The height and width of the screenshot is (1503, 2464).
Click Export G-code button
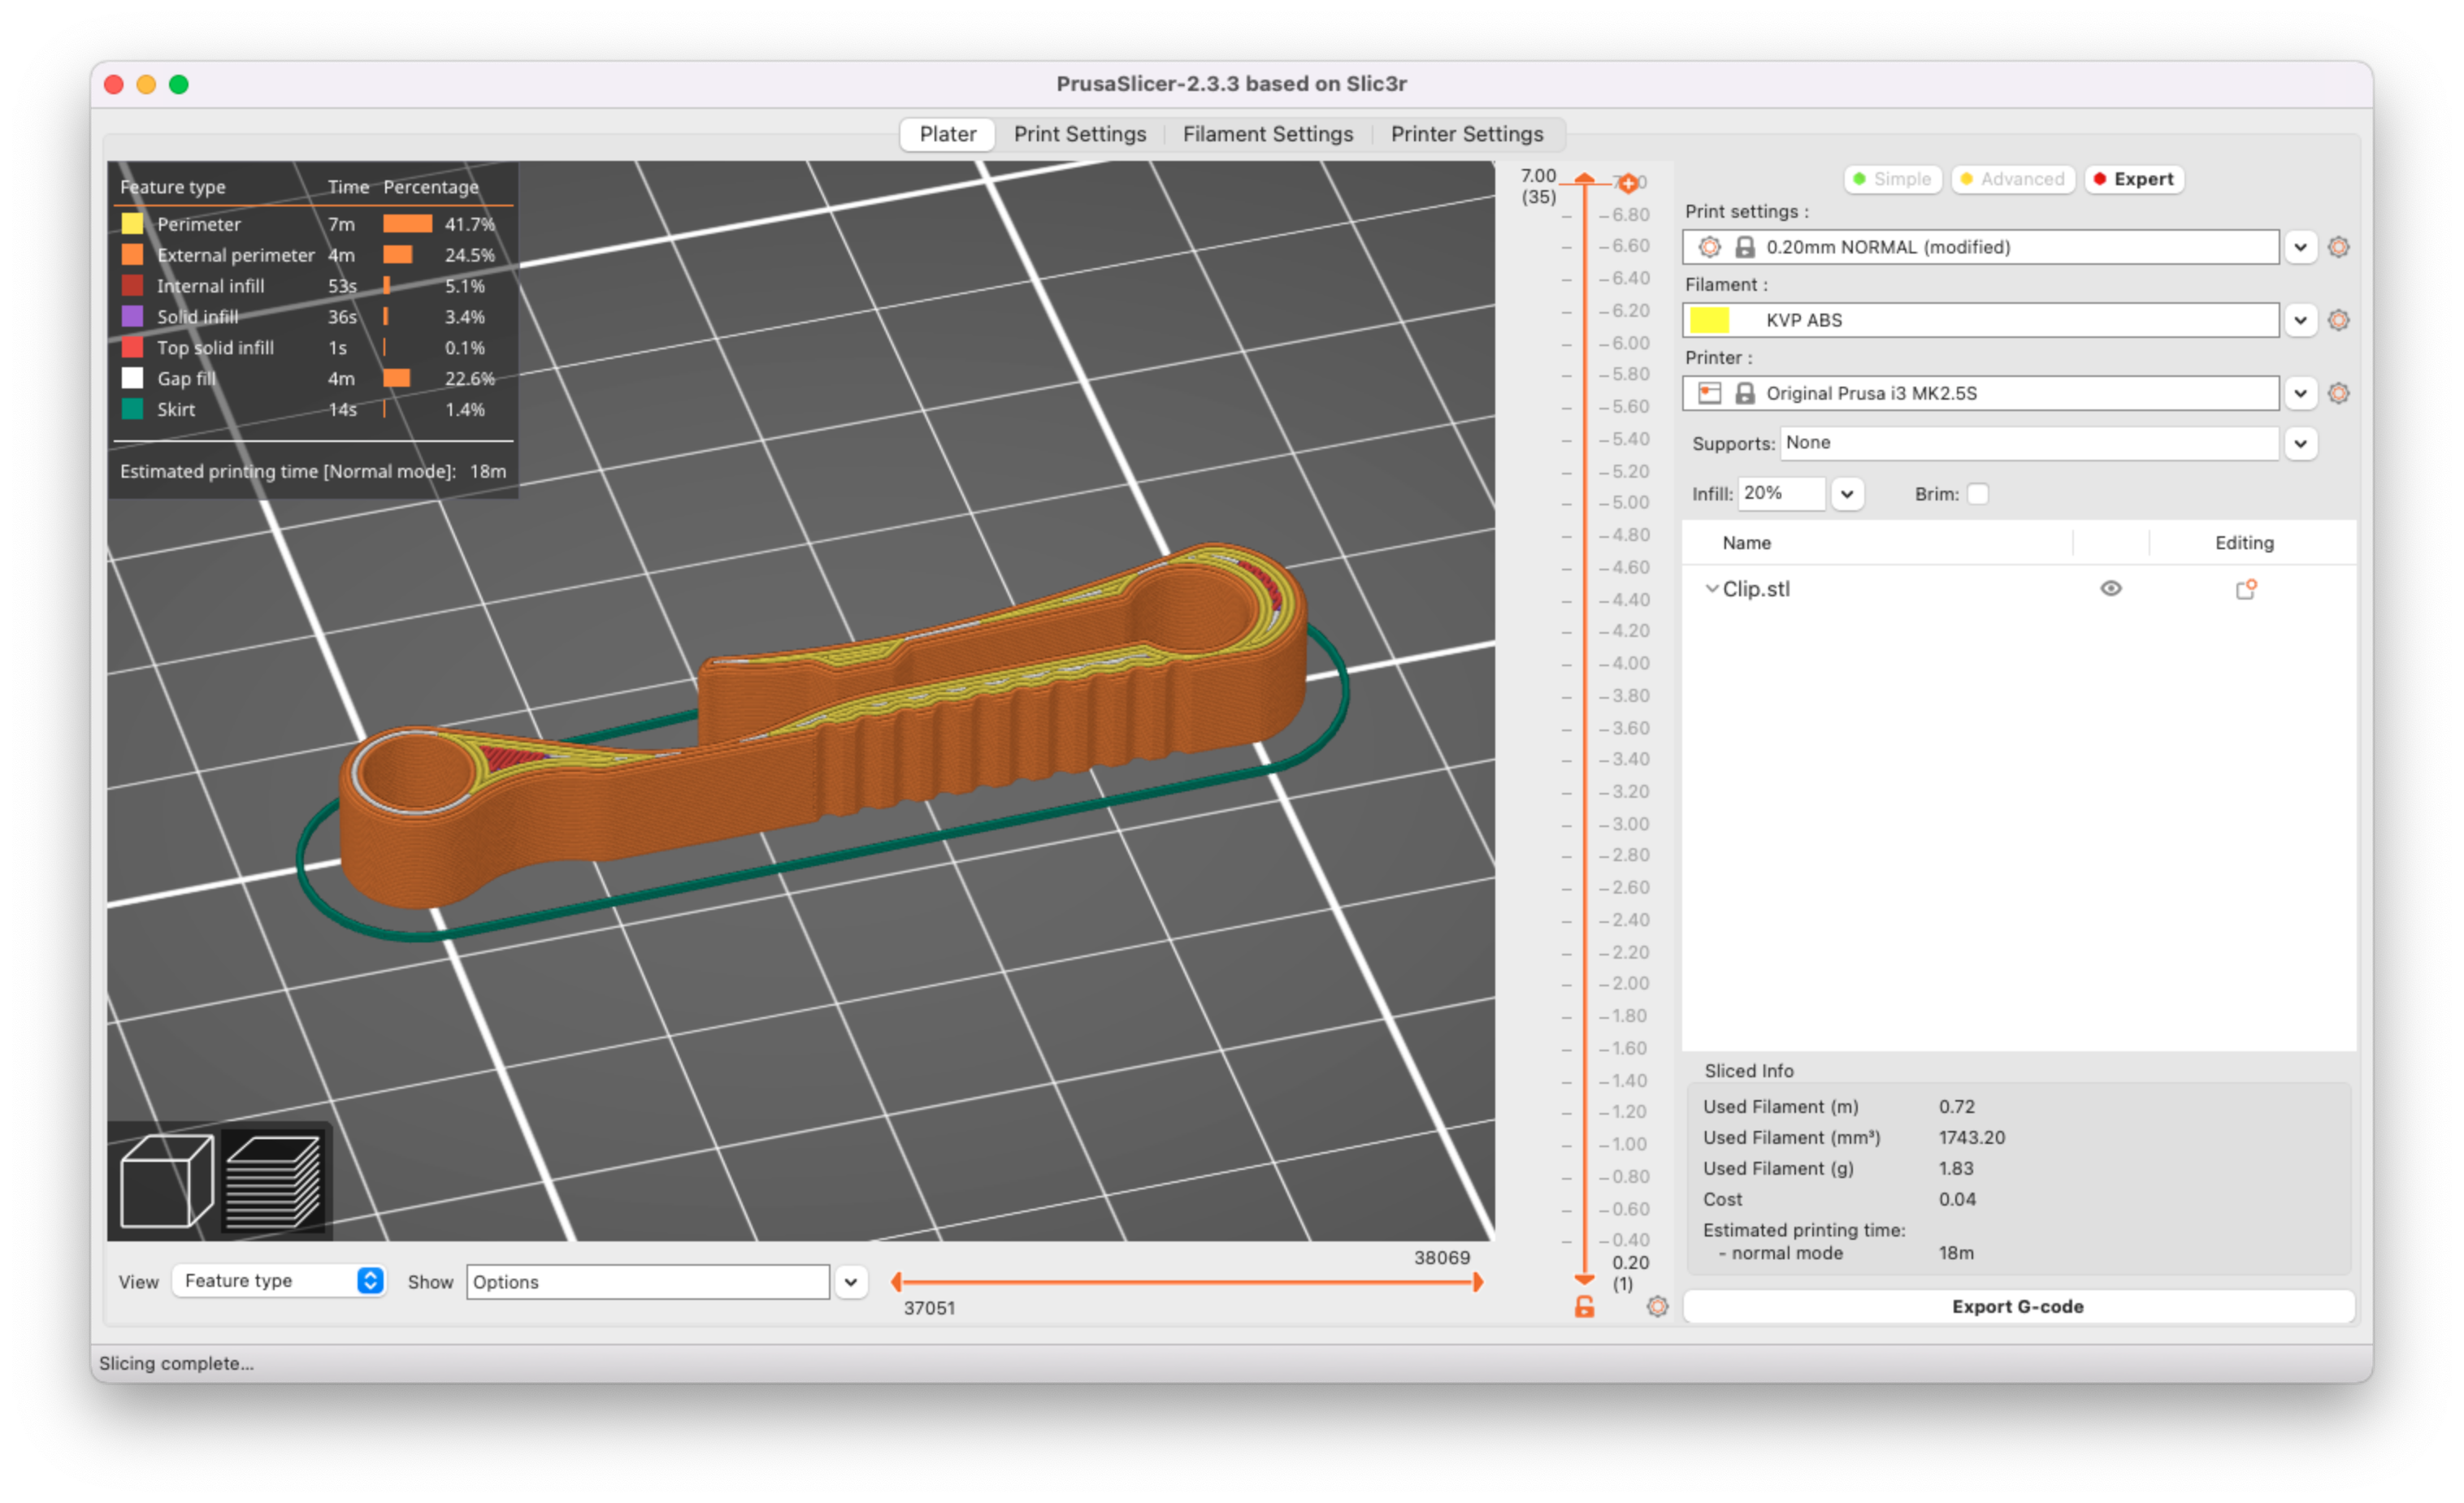(x=2018, y=1307)
